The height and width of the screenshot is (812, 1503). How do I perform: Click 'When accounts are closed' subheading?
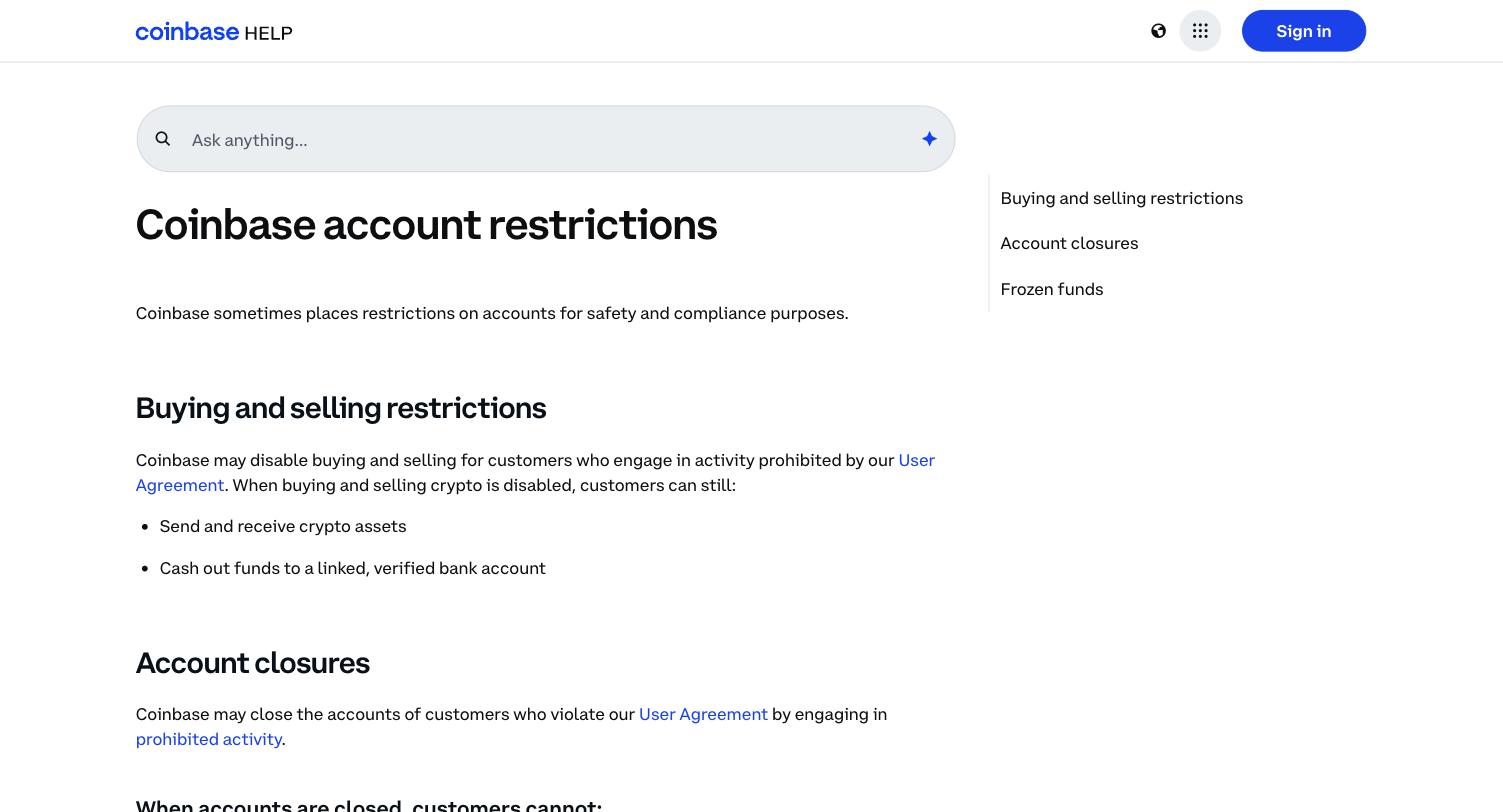point(369,805)
